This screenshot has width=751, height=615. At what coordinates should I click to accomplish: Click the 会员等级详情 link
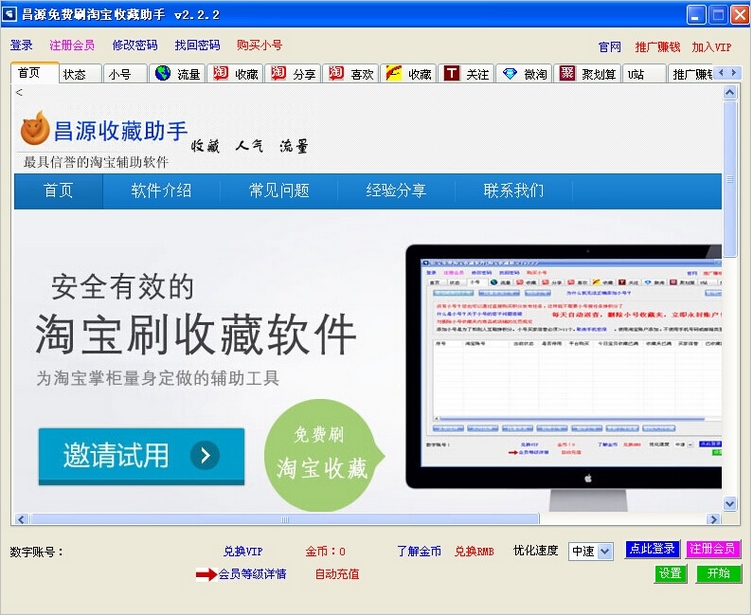click(252, 574)
